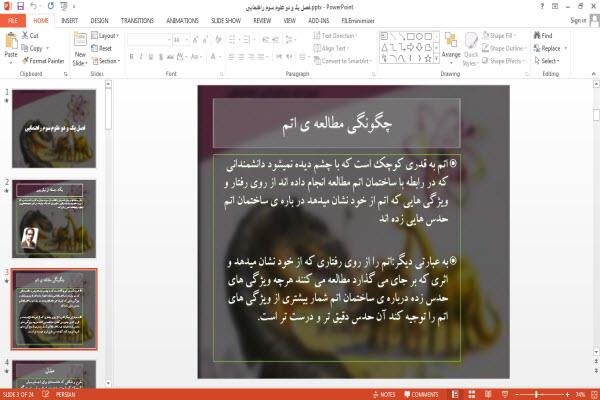Switch to the REVIEW tab

pos(262,21)
